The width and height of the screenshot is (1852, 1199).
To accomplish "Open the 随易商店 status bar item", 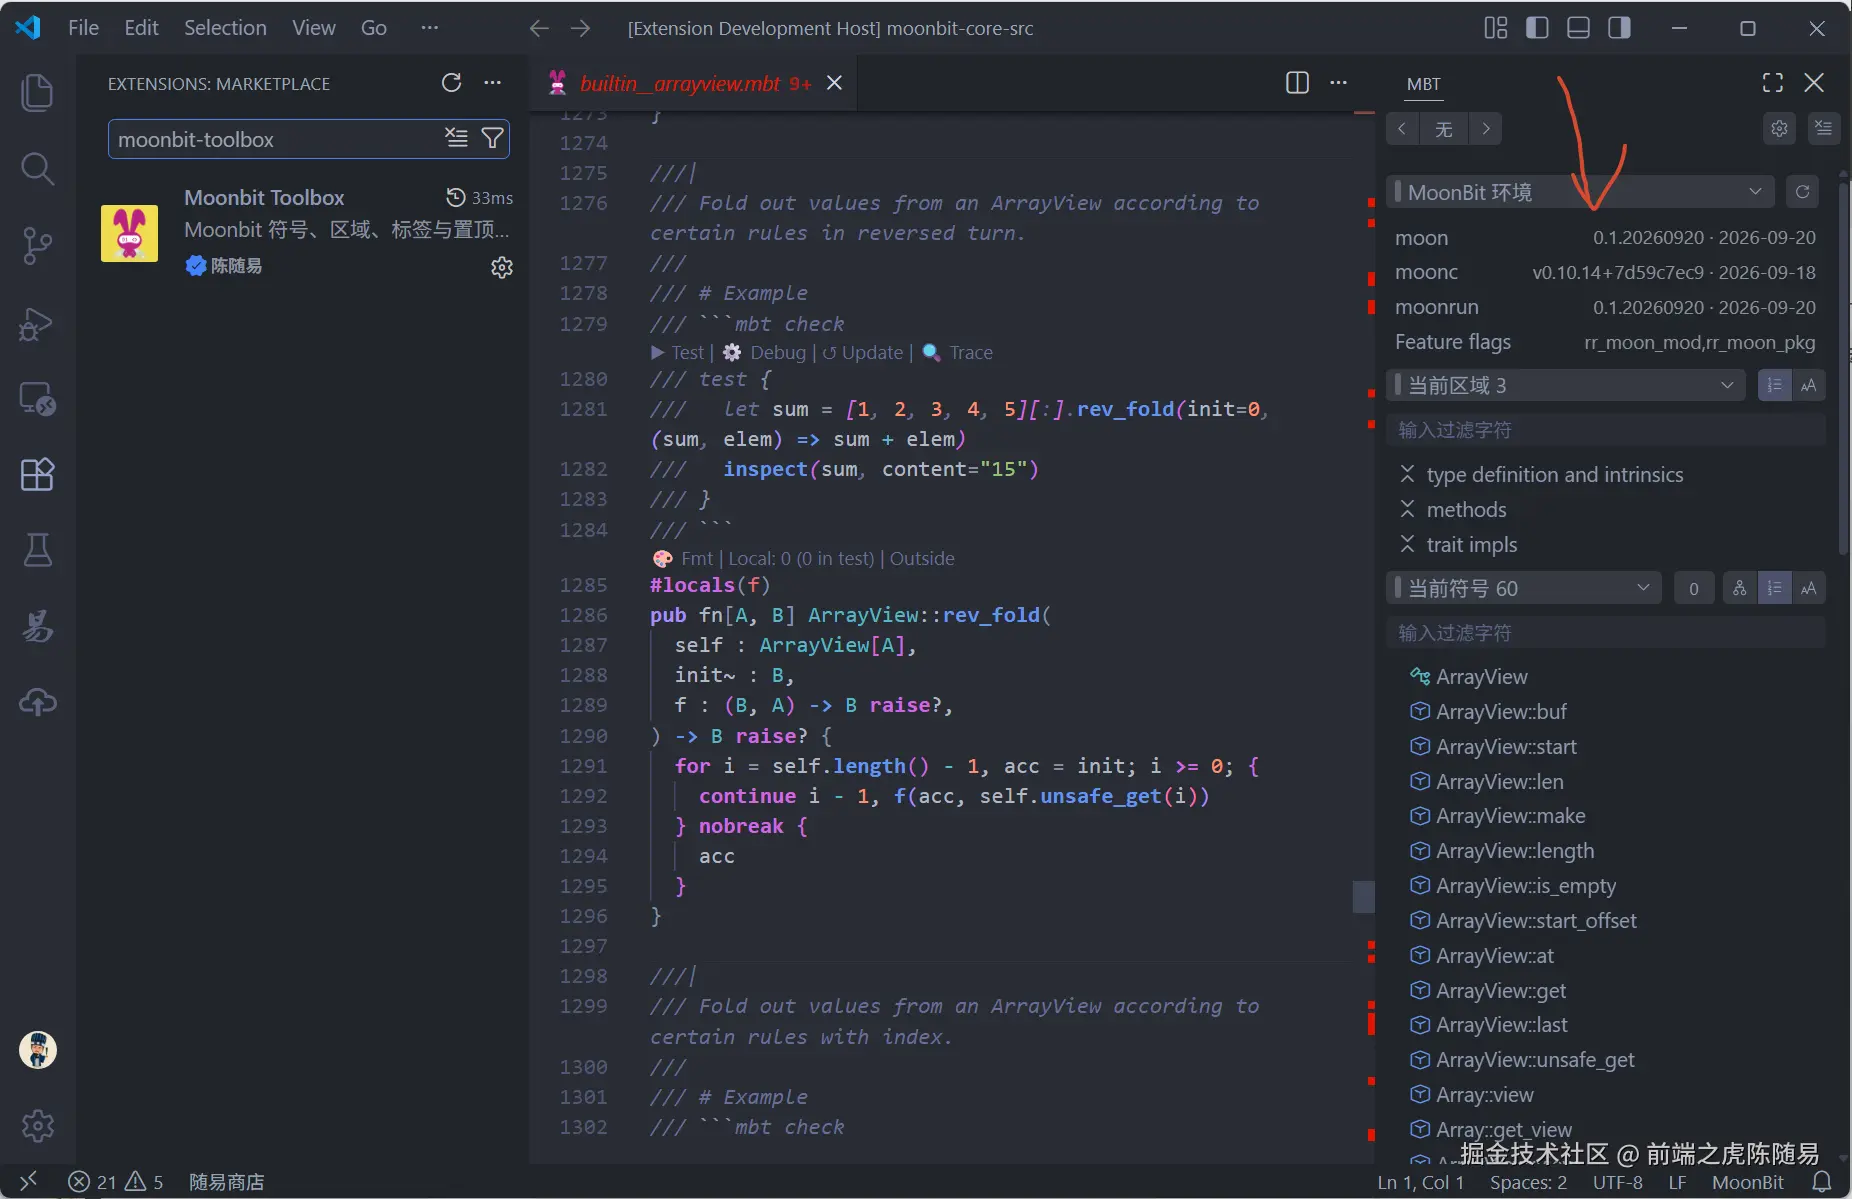I will click(x=227, y=1182).
